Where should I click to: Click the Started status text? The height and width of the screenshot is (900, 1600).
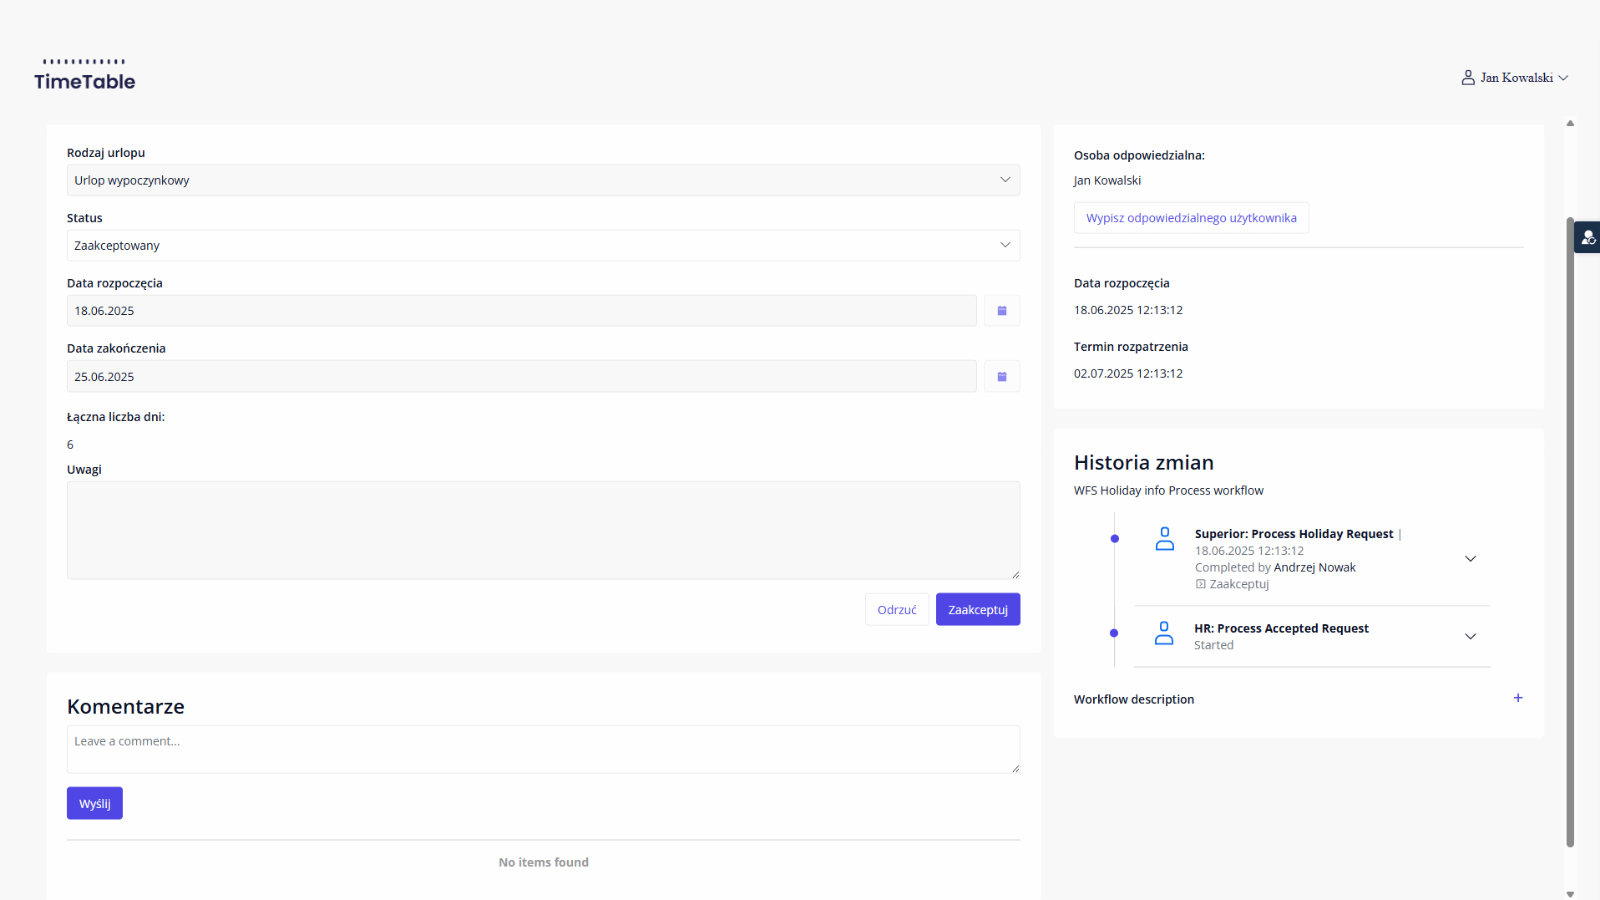[x=1214, y=646]
